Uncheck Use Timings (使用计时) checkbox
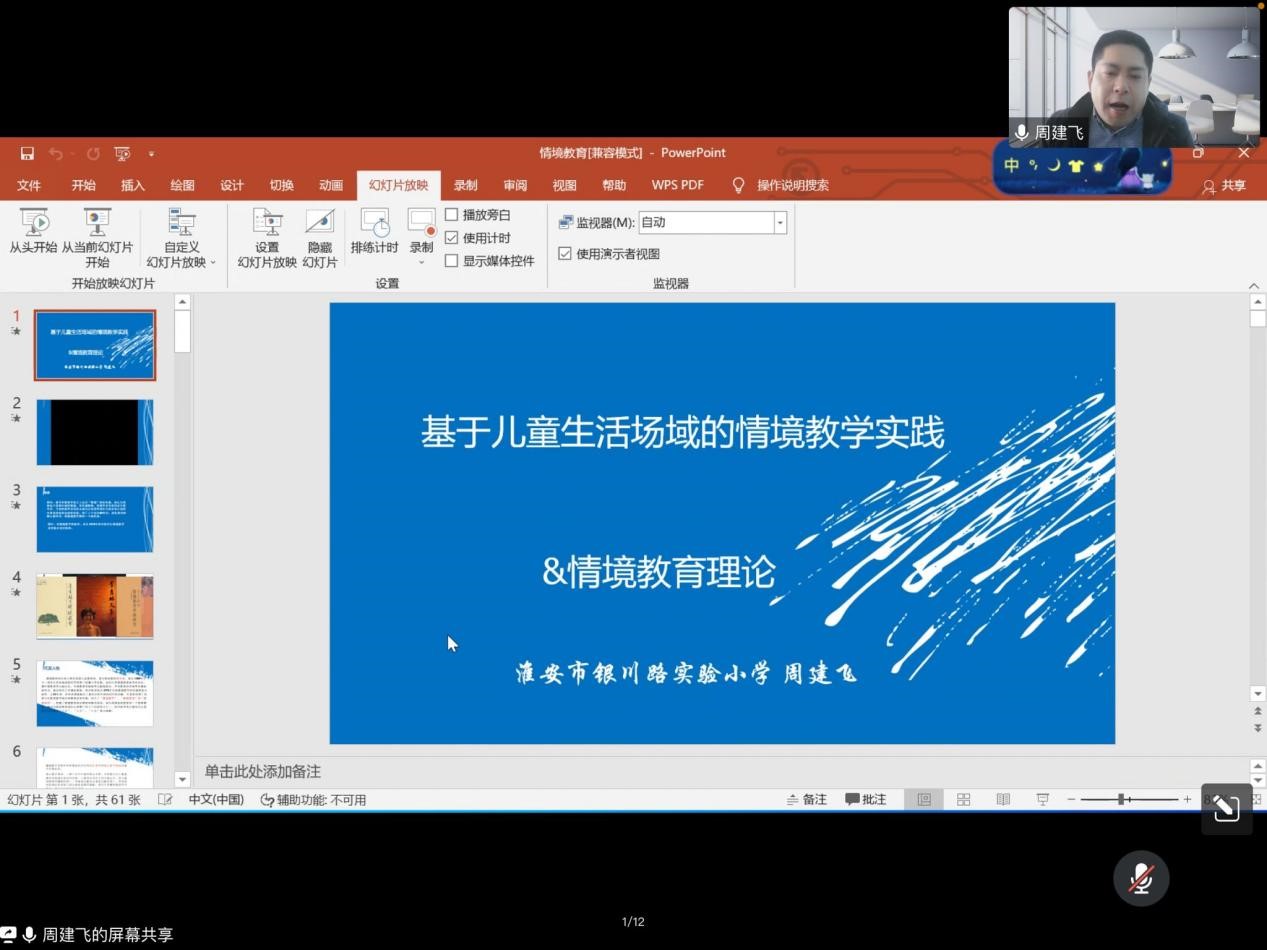Image resolution: width=1267 pixels, height=950 pixels. click(452, 238)
